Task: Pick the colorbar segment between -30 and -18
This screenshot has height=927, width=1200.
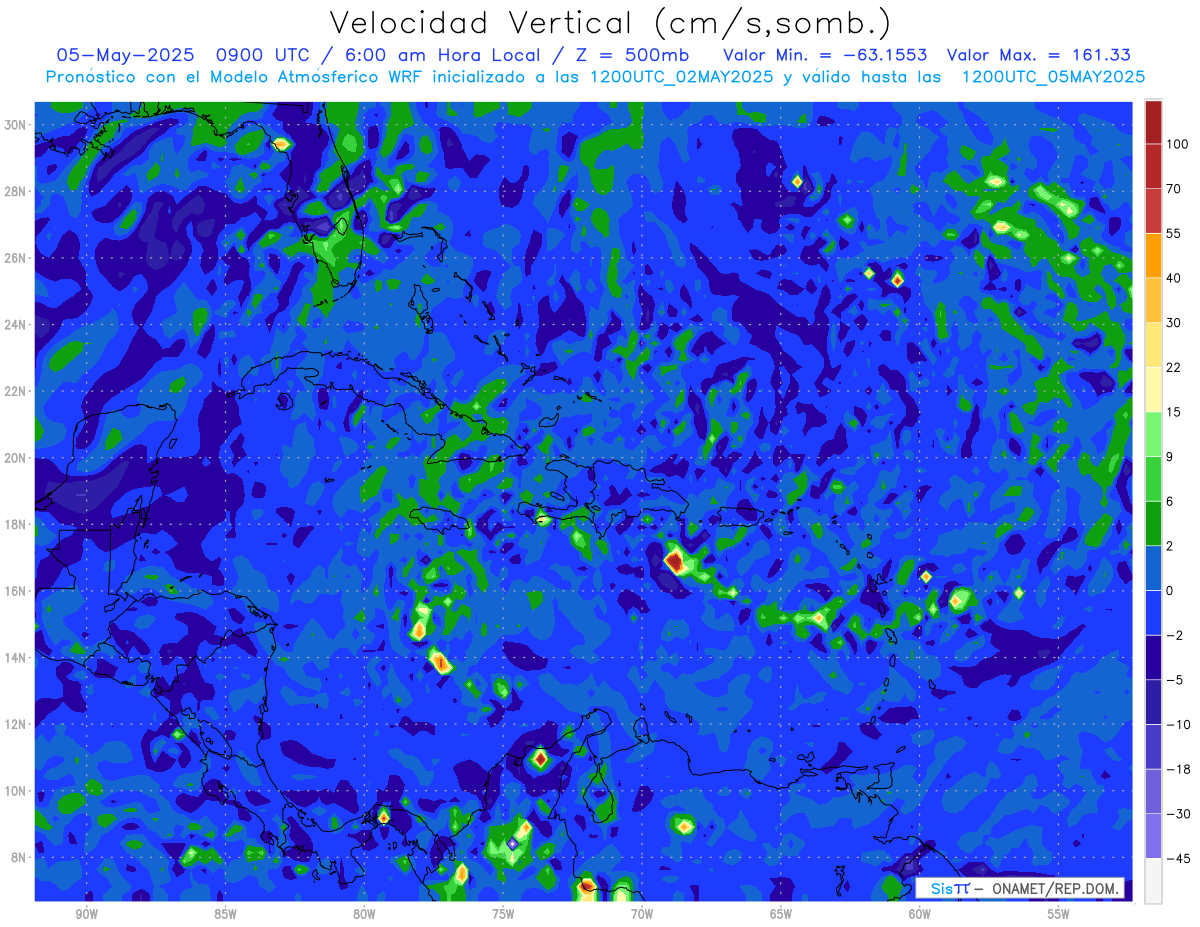Action: click(x=1153, y=790)
